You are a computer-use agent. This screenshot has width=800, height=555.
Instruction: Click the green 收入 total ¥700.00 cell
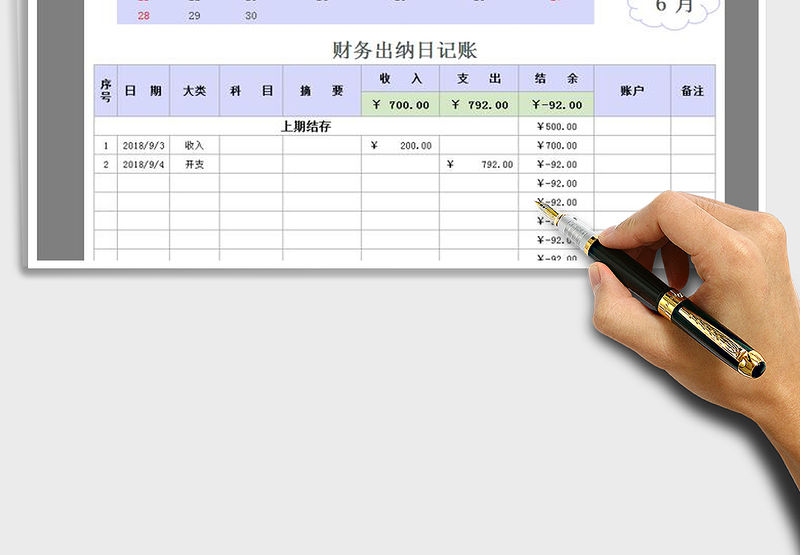(400, 105)
